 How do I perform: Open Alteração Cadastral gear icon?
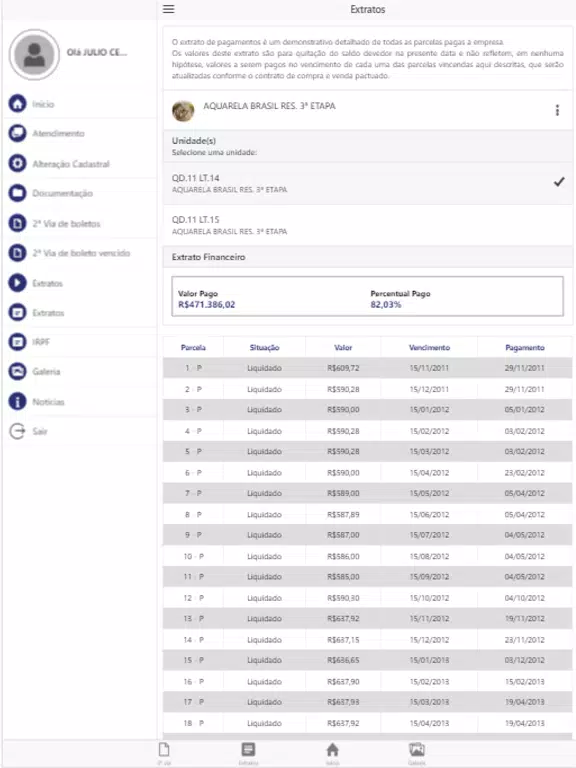point(18,163)
